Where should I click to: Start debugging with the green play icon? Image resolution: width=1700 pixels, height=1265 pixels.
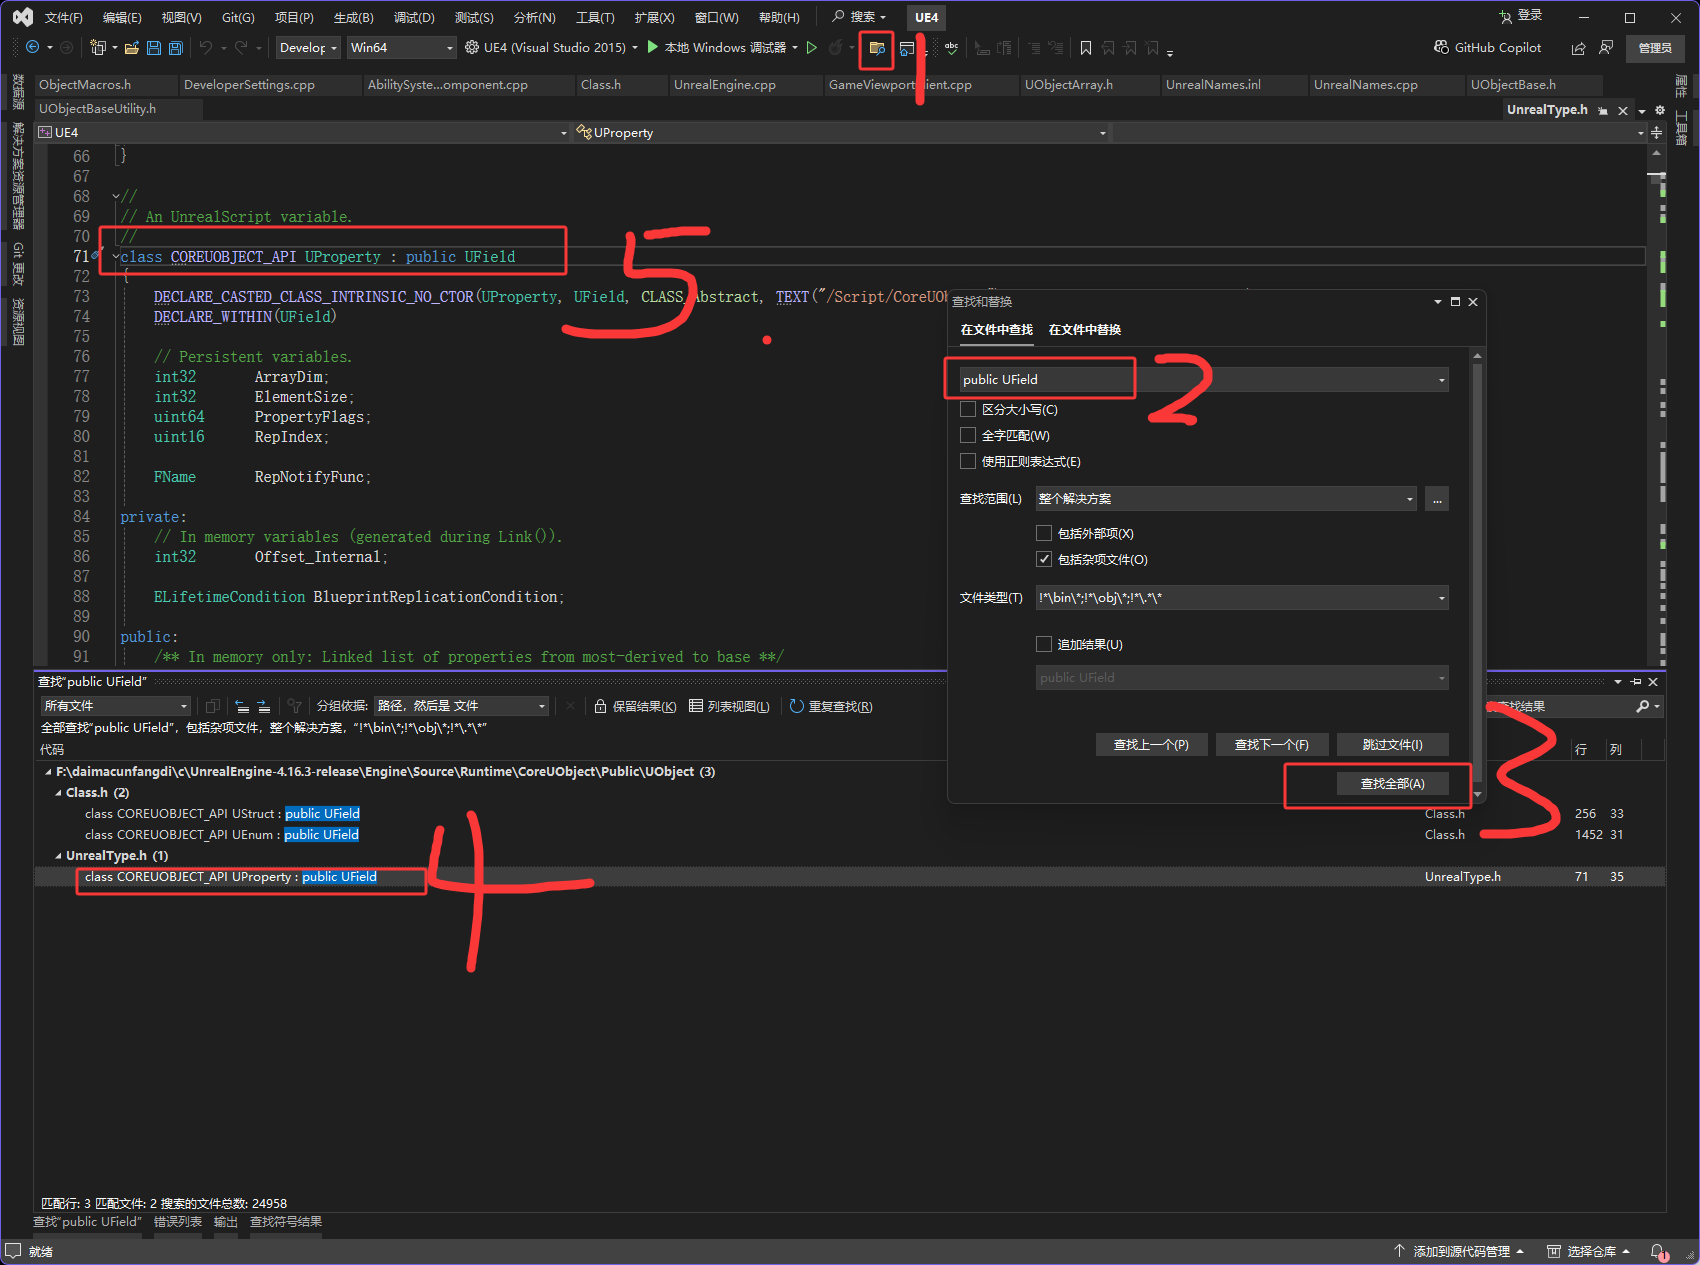pos(653,47)
